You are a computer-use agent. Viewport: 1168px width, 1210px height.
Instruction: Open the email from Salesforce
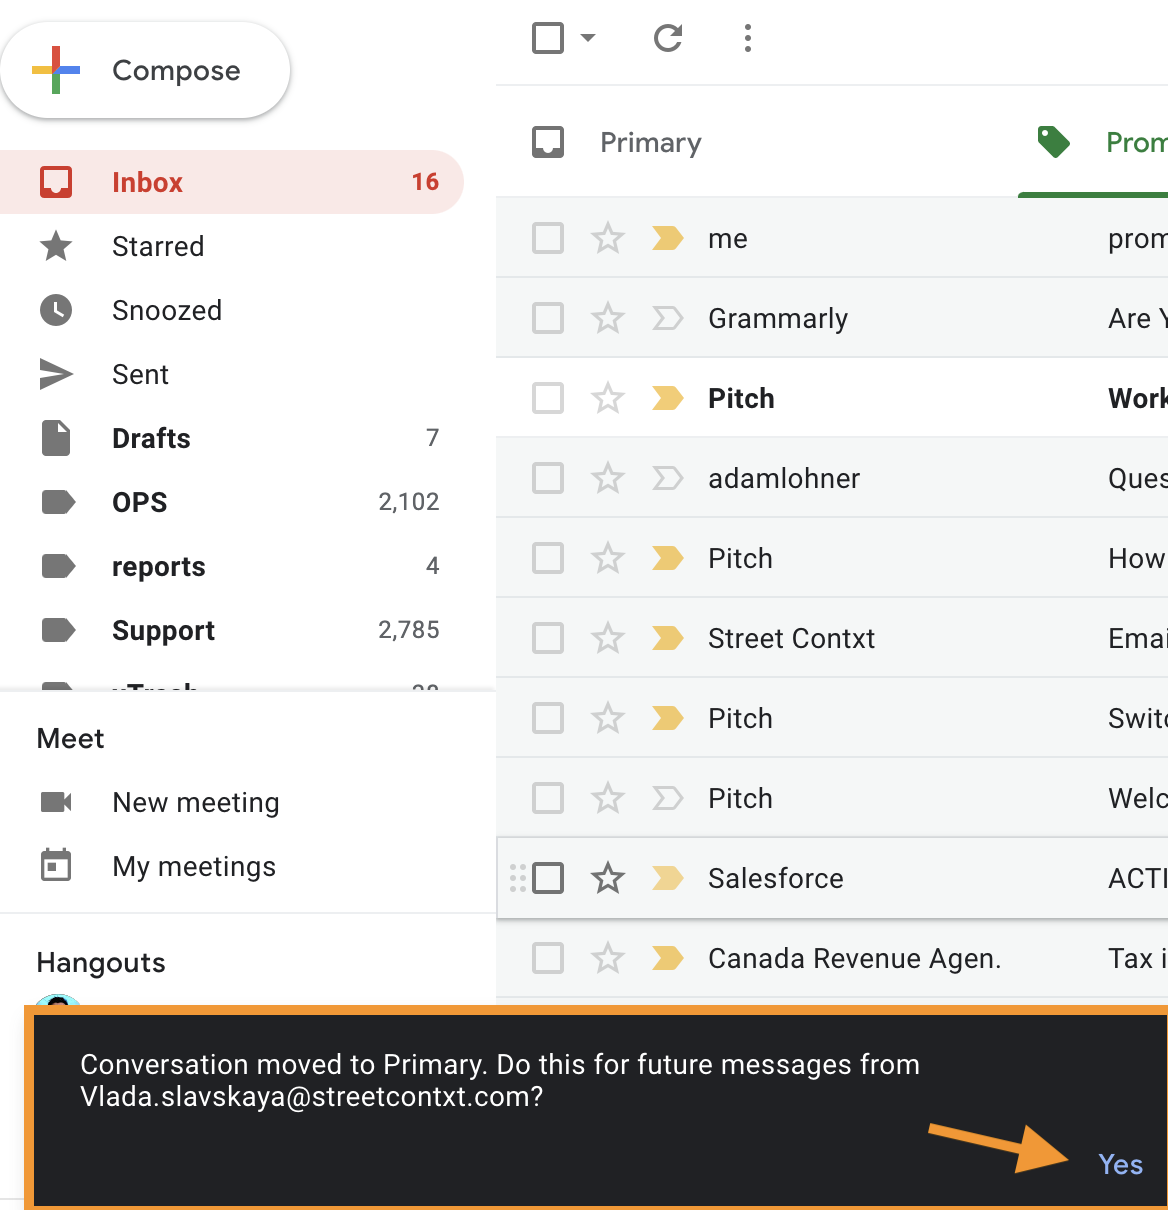tap(832, 878)
